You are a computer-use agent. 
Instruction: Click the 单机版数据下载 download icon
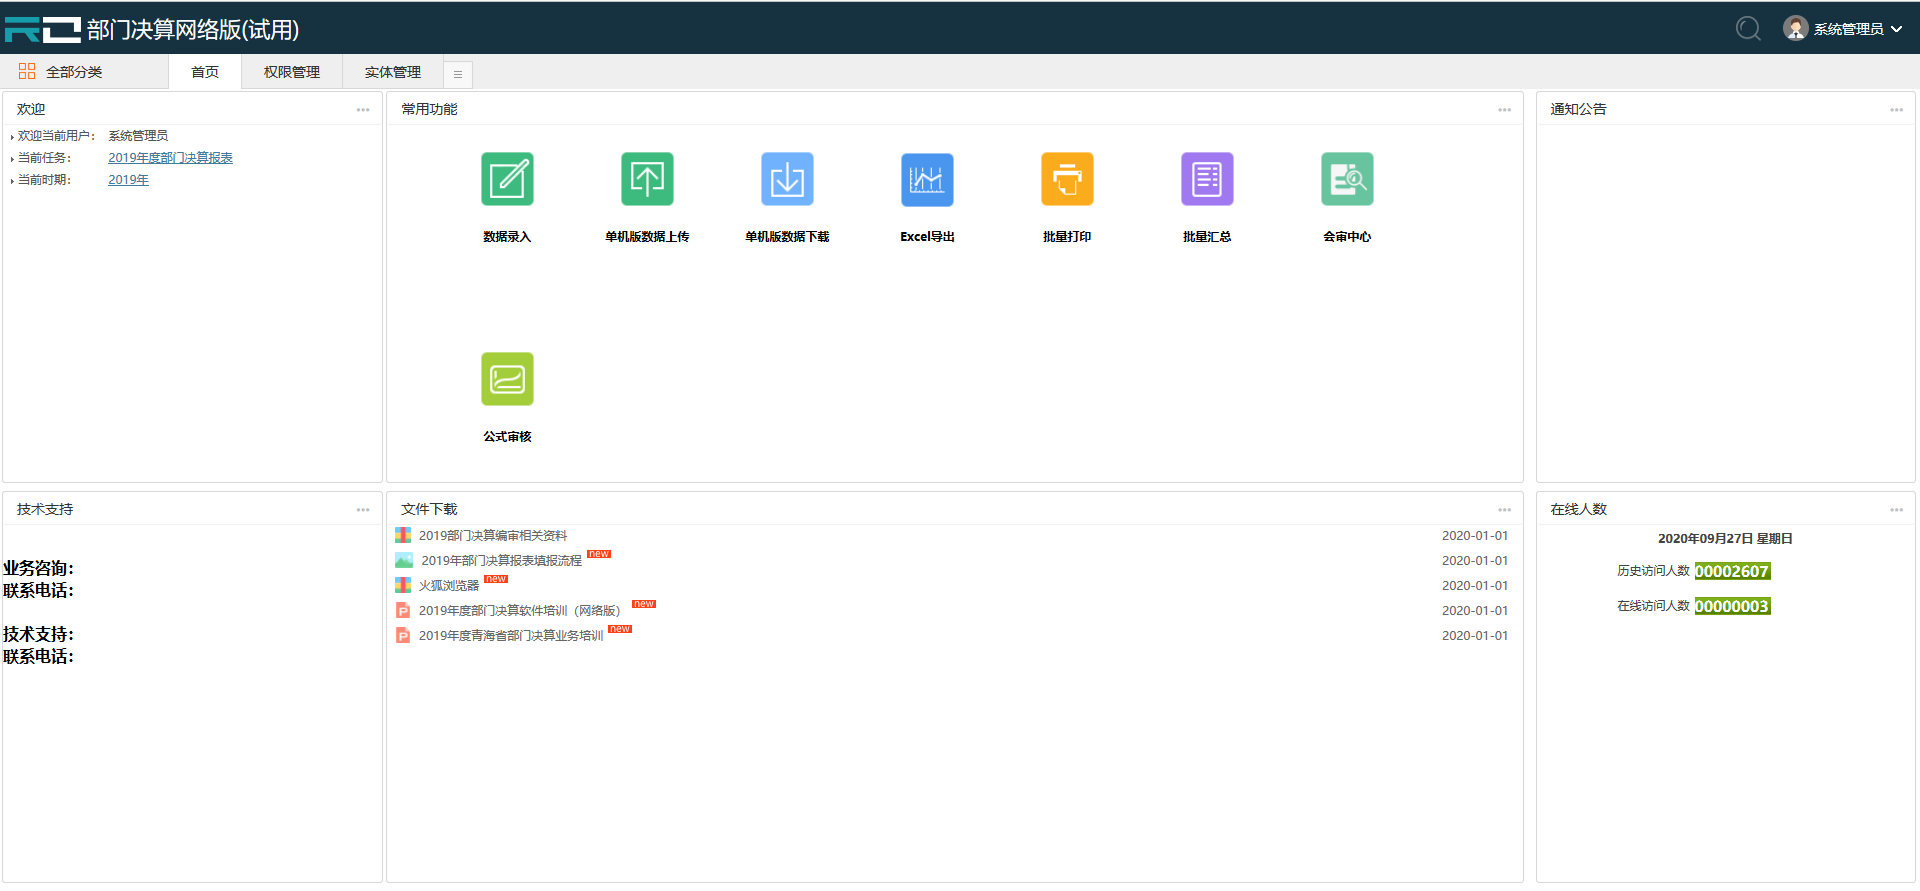787,180
